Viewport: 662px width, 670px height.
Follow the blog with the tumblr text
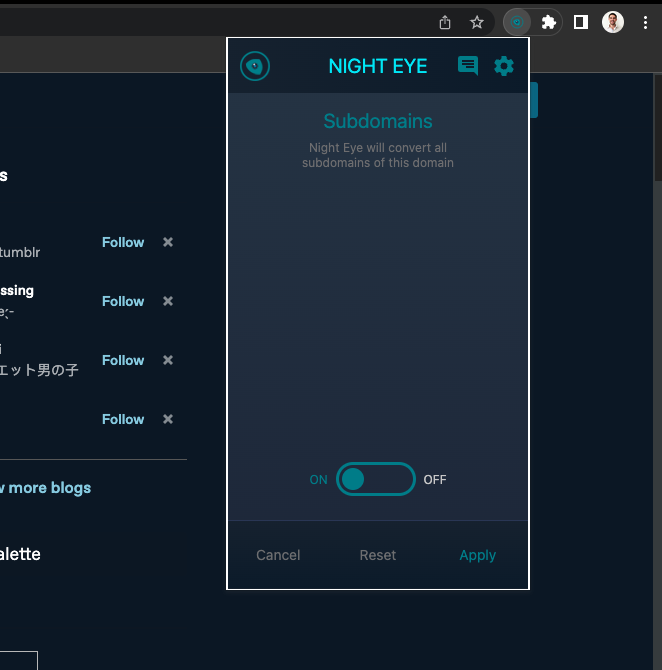123,242
